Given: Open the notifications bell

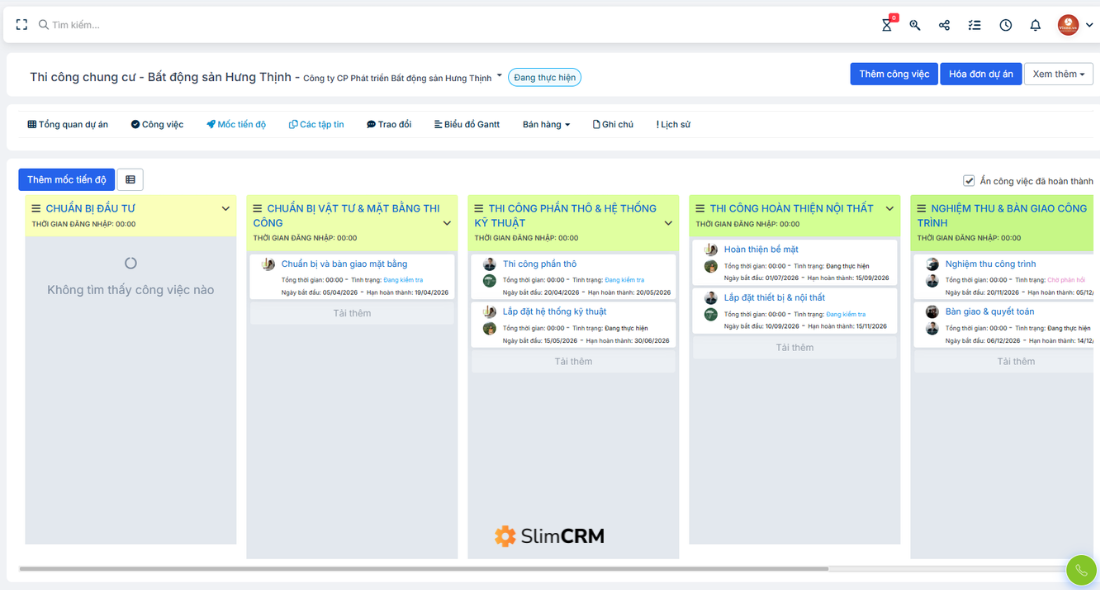Looking at the screenshot, I should 1035,25.
